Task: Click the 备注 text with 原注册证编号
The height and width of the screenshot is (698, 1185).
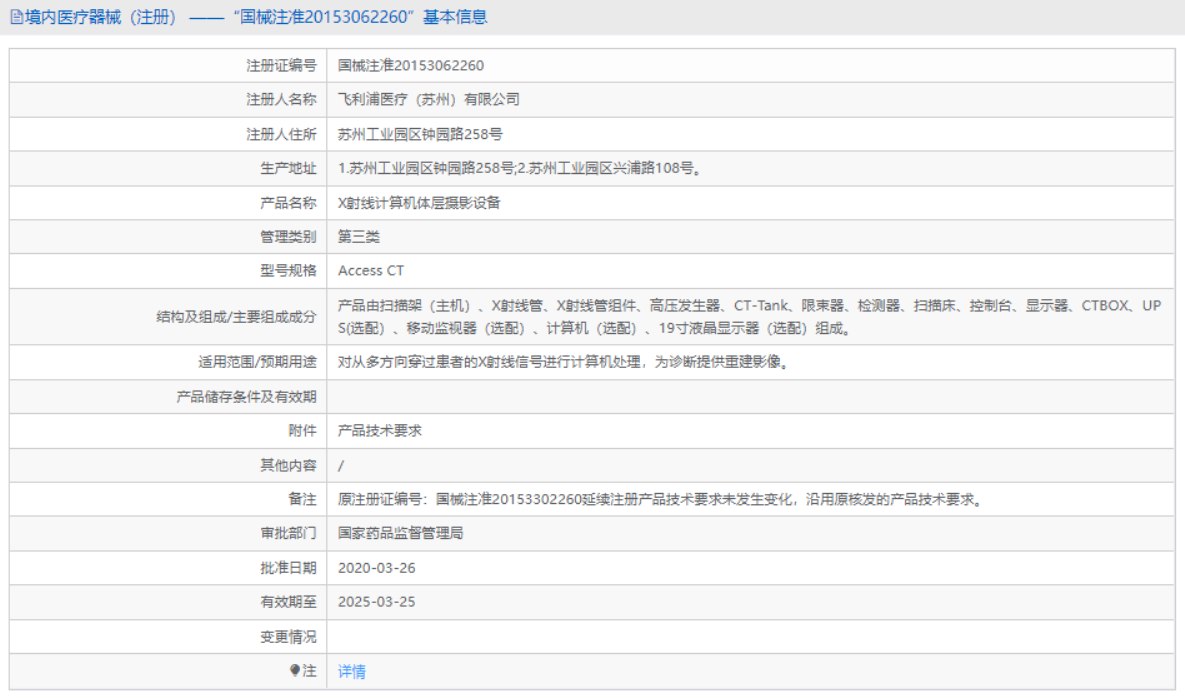Action: [x=662, y=499]
